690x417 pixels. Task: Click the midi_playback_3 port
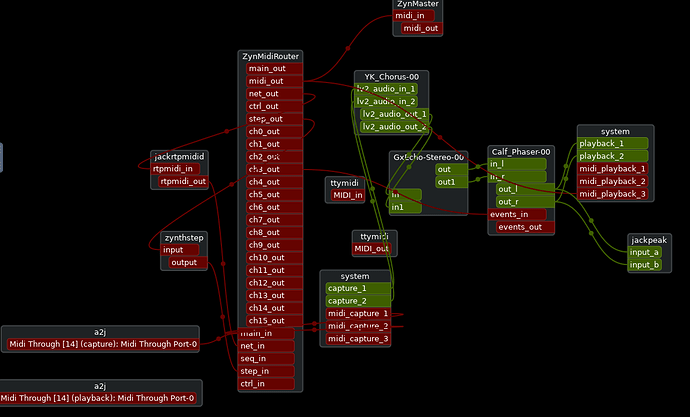coord(613,194)
